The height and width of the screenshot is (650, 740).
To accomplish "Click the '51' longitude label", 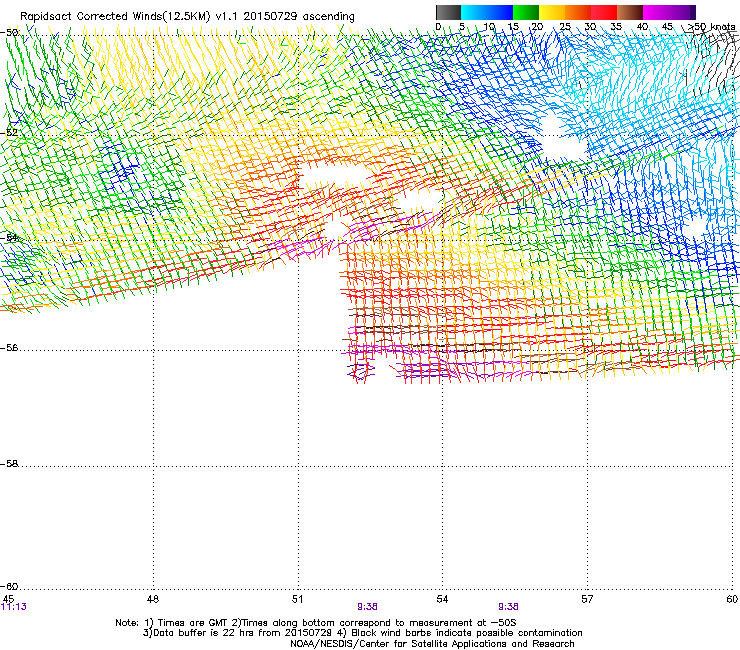I will (297, 599).
